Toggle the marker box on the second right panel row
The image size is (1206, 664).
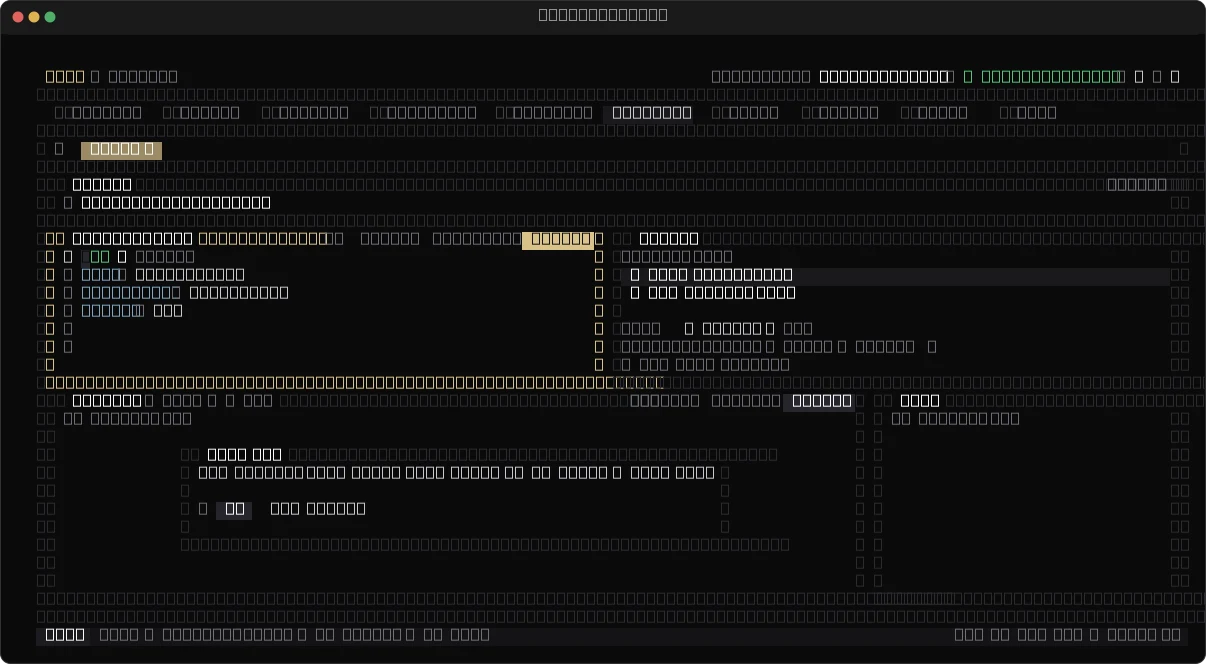[635, 293]
